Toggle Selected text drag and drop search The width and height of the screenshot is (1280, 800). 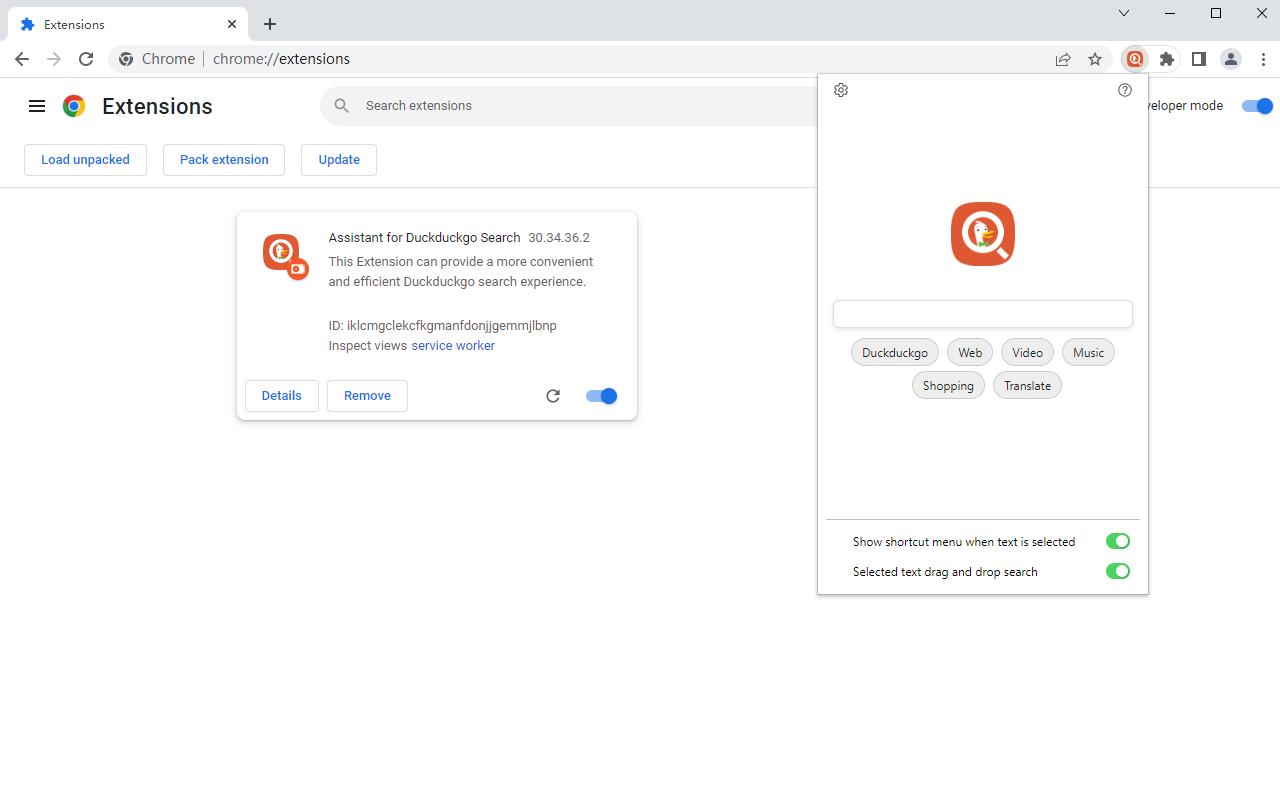[1118, 571]
